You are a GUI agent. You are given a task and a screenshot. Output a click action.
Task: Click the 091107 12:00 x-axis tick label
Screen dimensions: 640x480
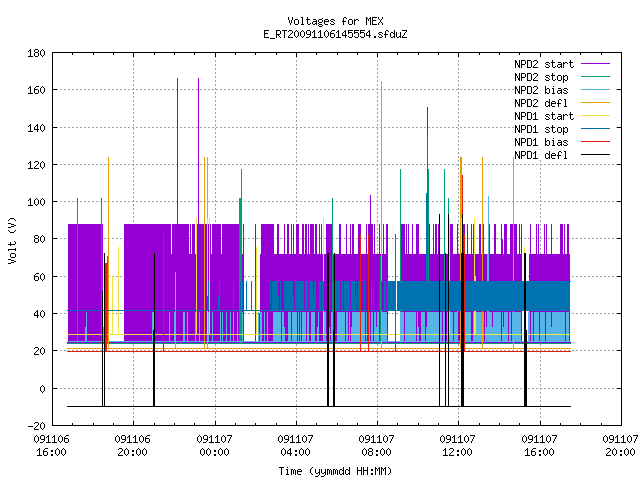[458, 446]
